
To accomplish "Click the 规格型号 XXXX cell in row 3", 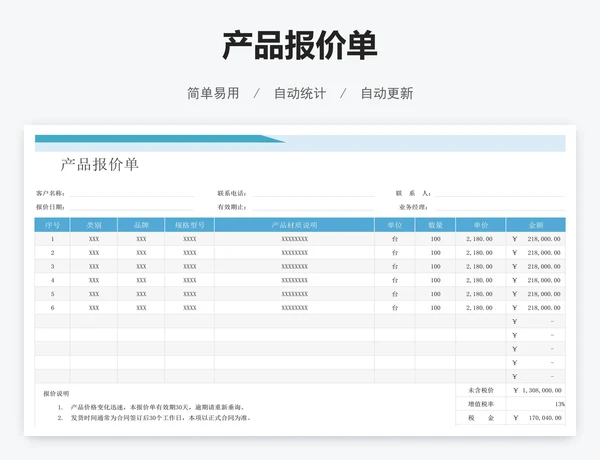I will tap(190, 266).
